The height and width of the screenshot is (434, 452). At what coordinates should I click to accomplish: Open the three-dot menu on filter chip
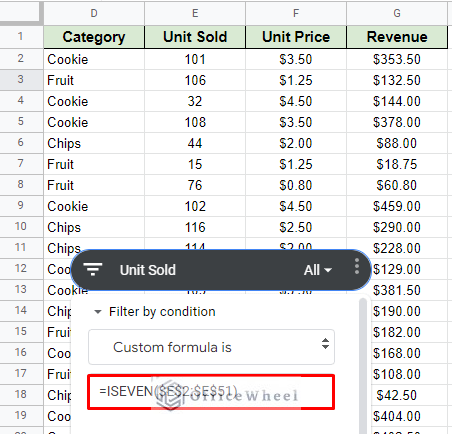coord(357,266)
